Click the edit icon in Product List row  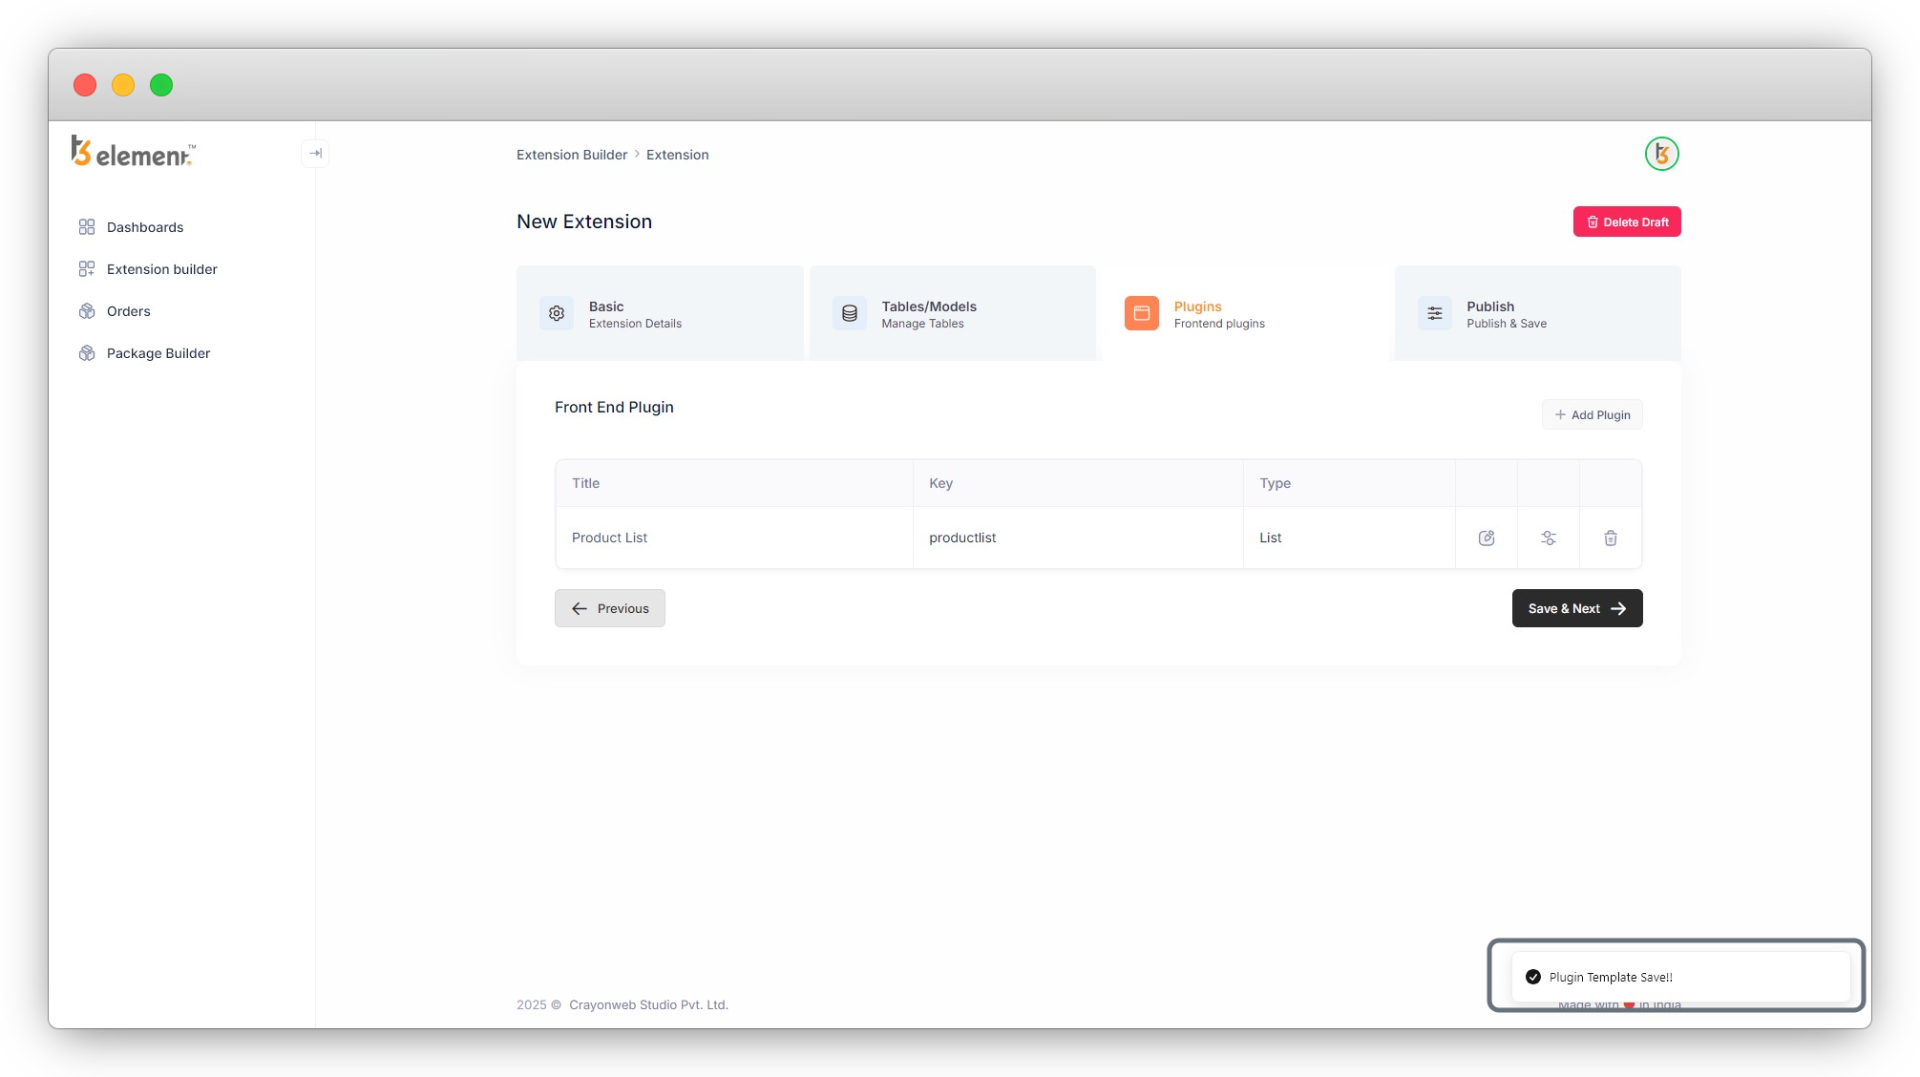(x=1486, y=538)
